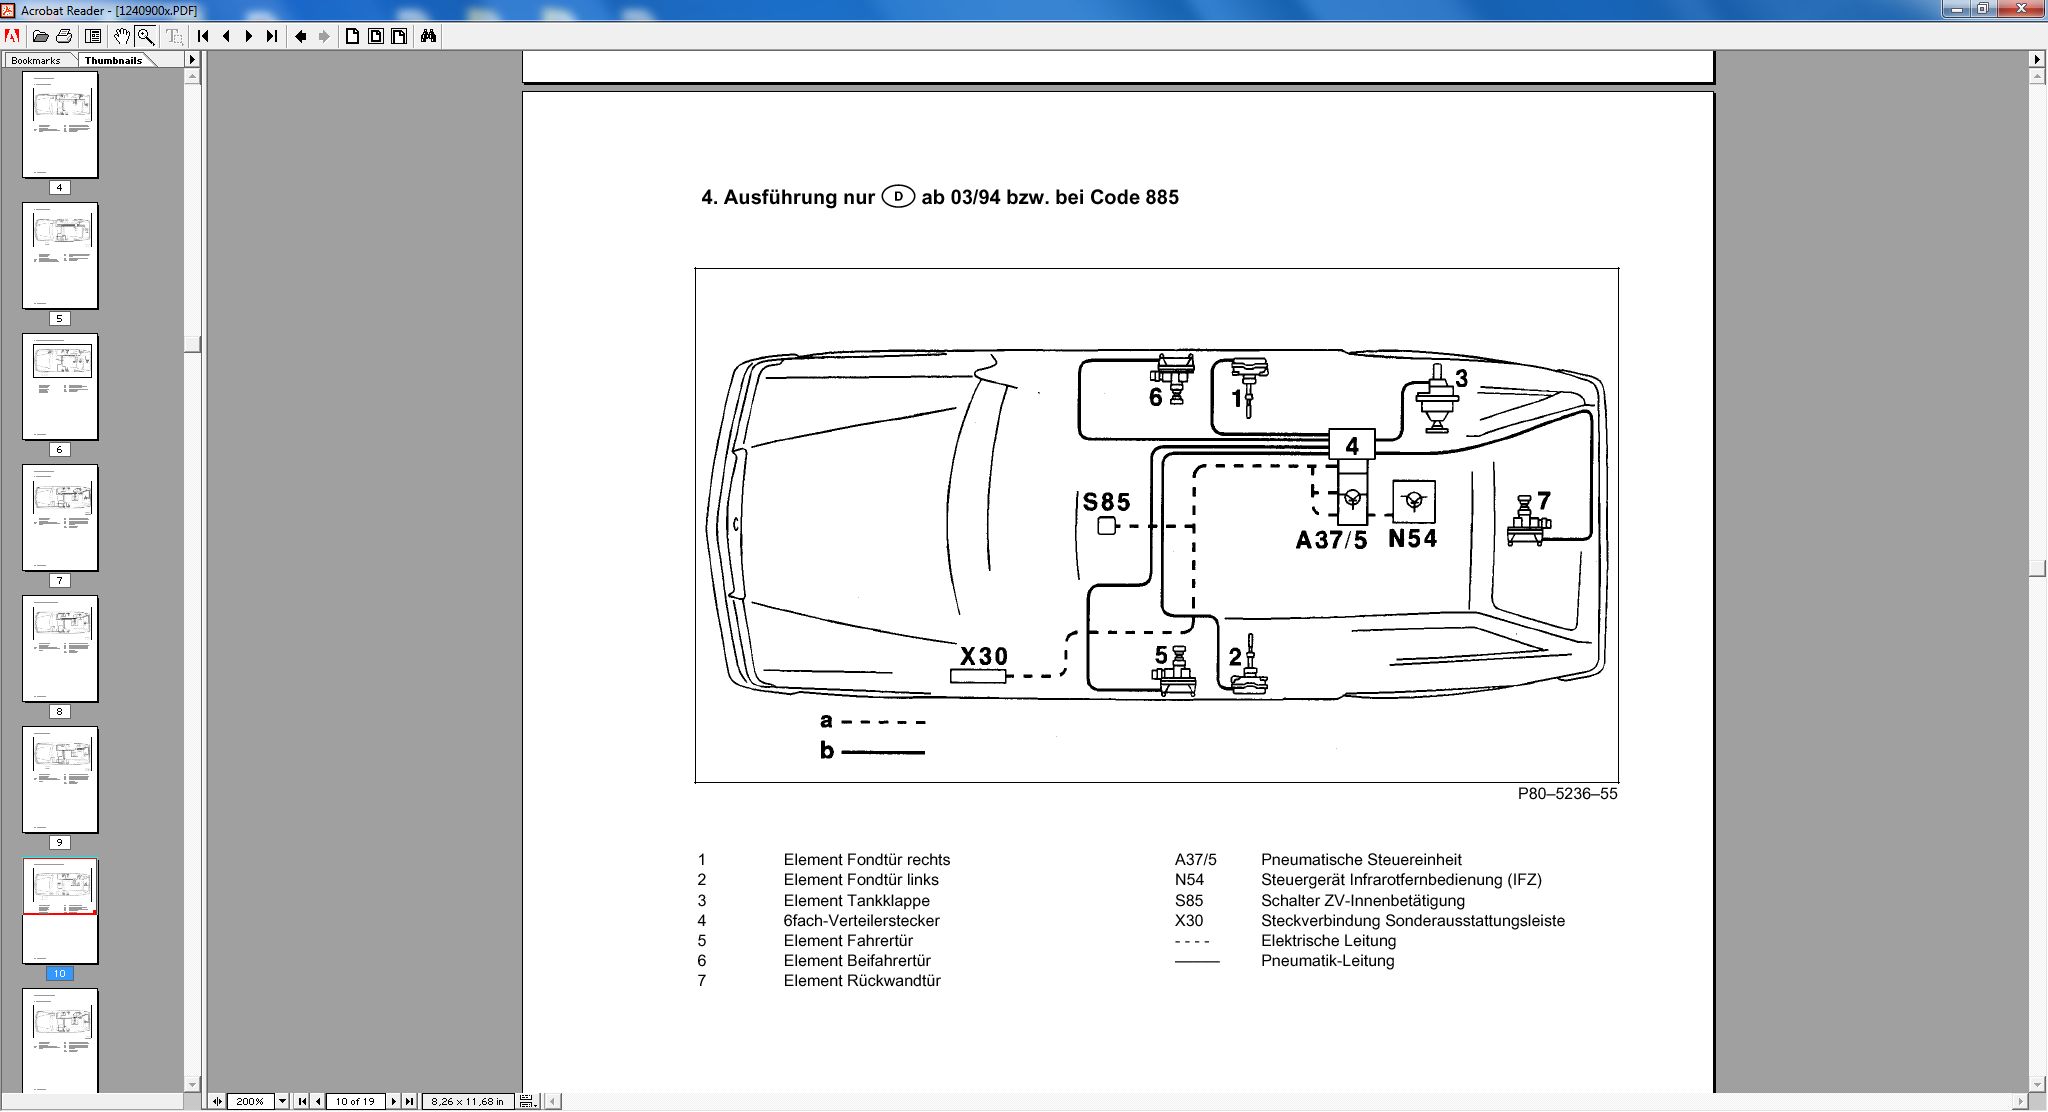Click next page arrow in status bar
Image resolution: width=2048 pixels, height=1112 pixels.
394,1101
